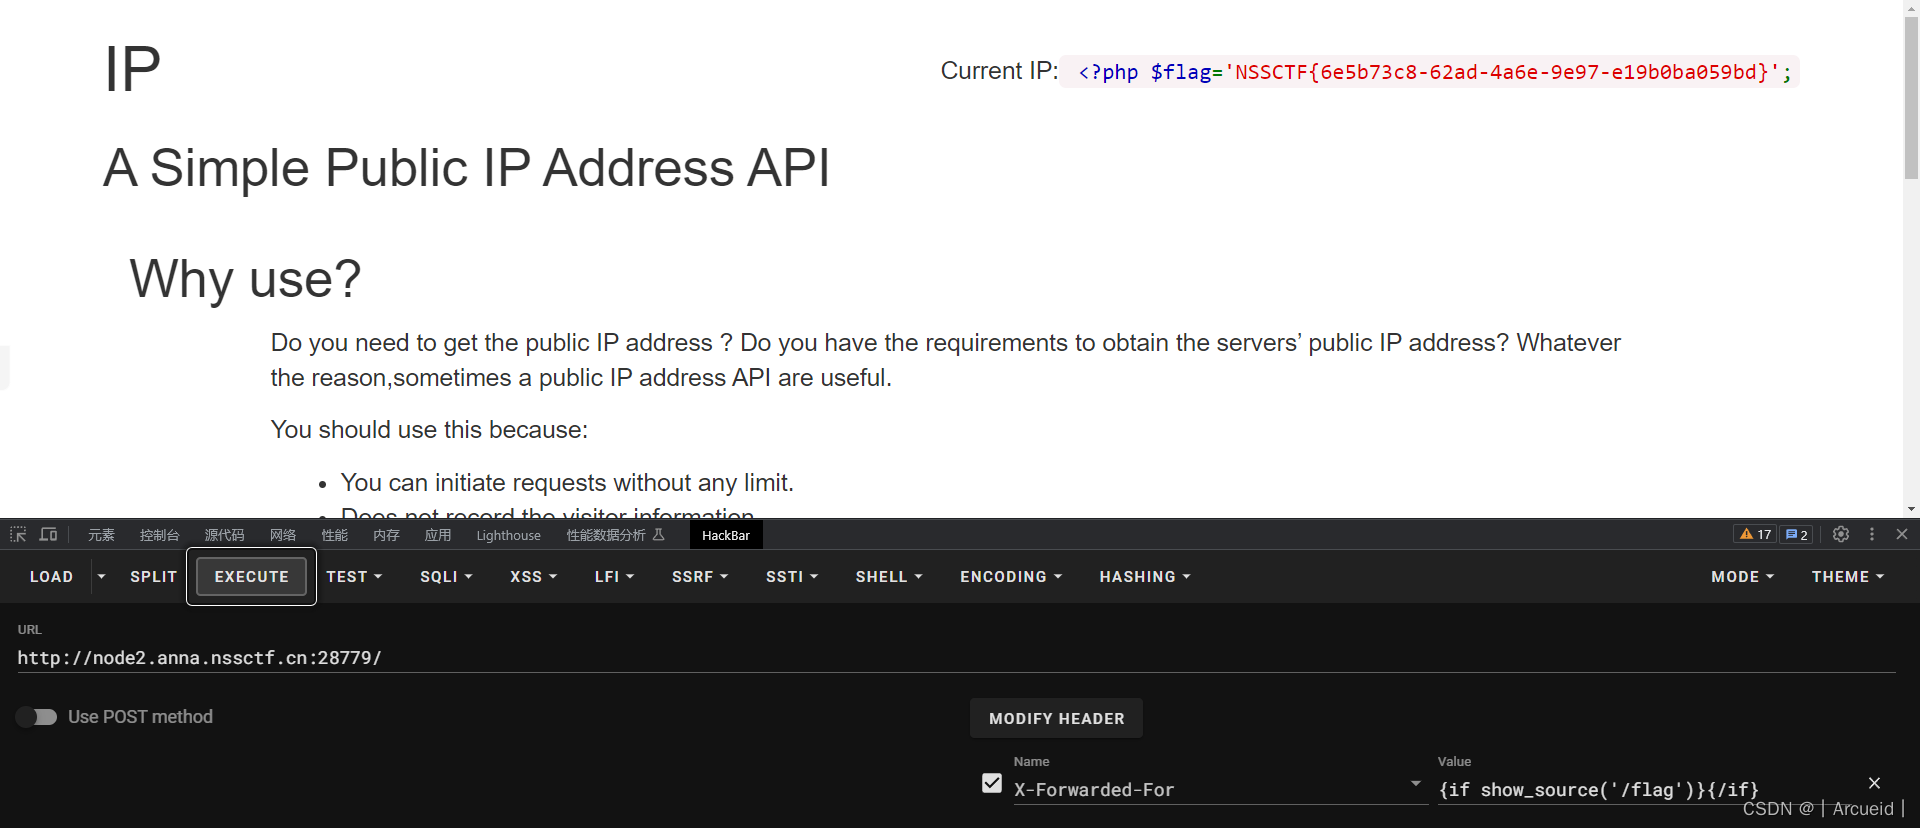Toggle the device toolbar icon
Viewport: 1920px width, 828px height.
coord(48,535)
